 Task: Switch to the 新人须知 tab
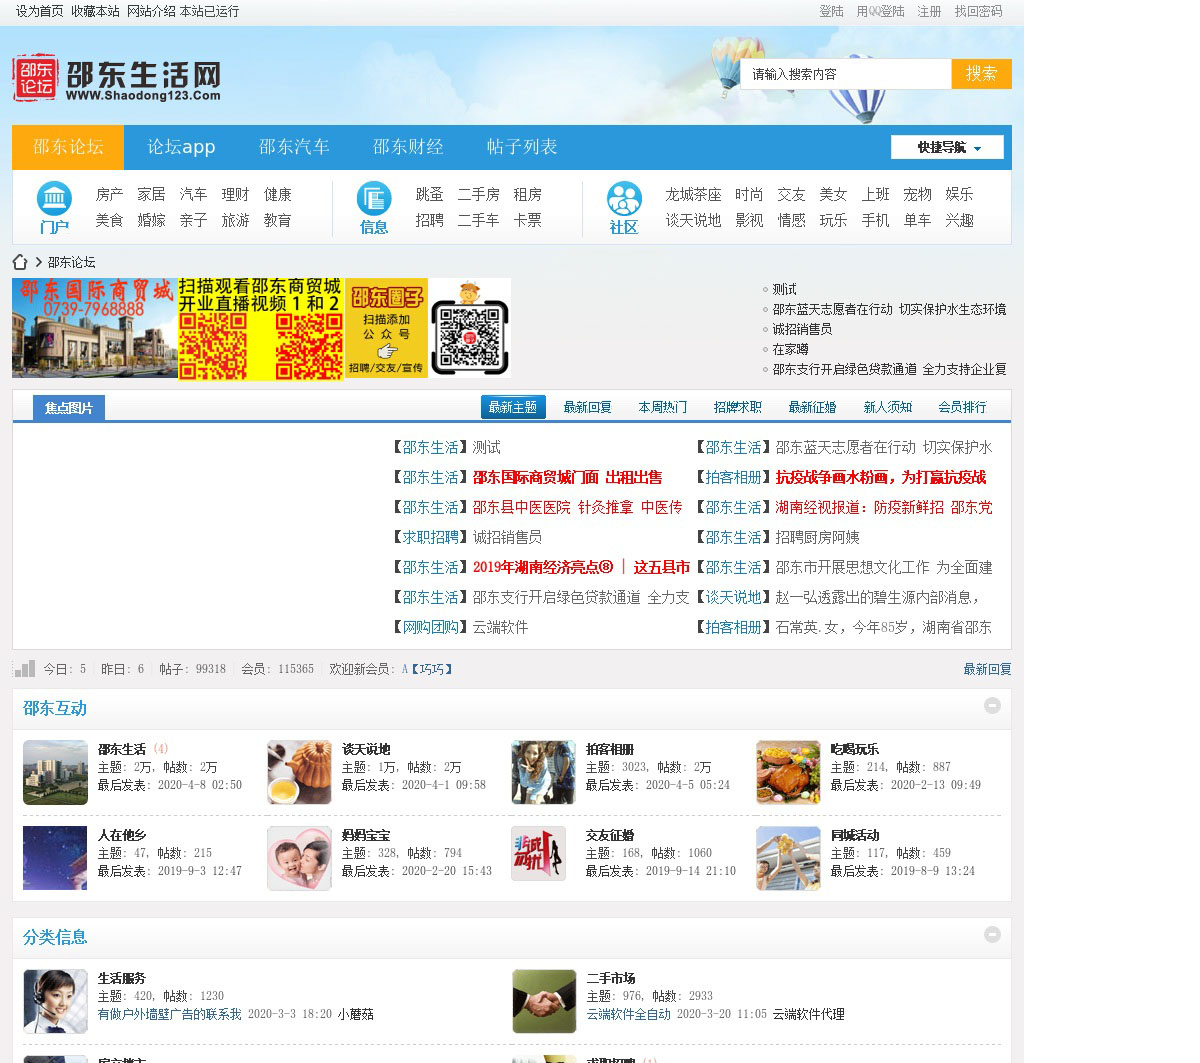pyautogui.click(x=887, y=407)
